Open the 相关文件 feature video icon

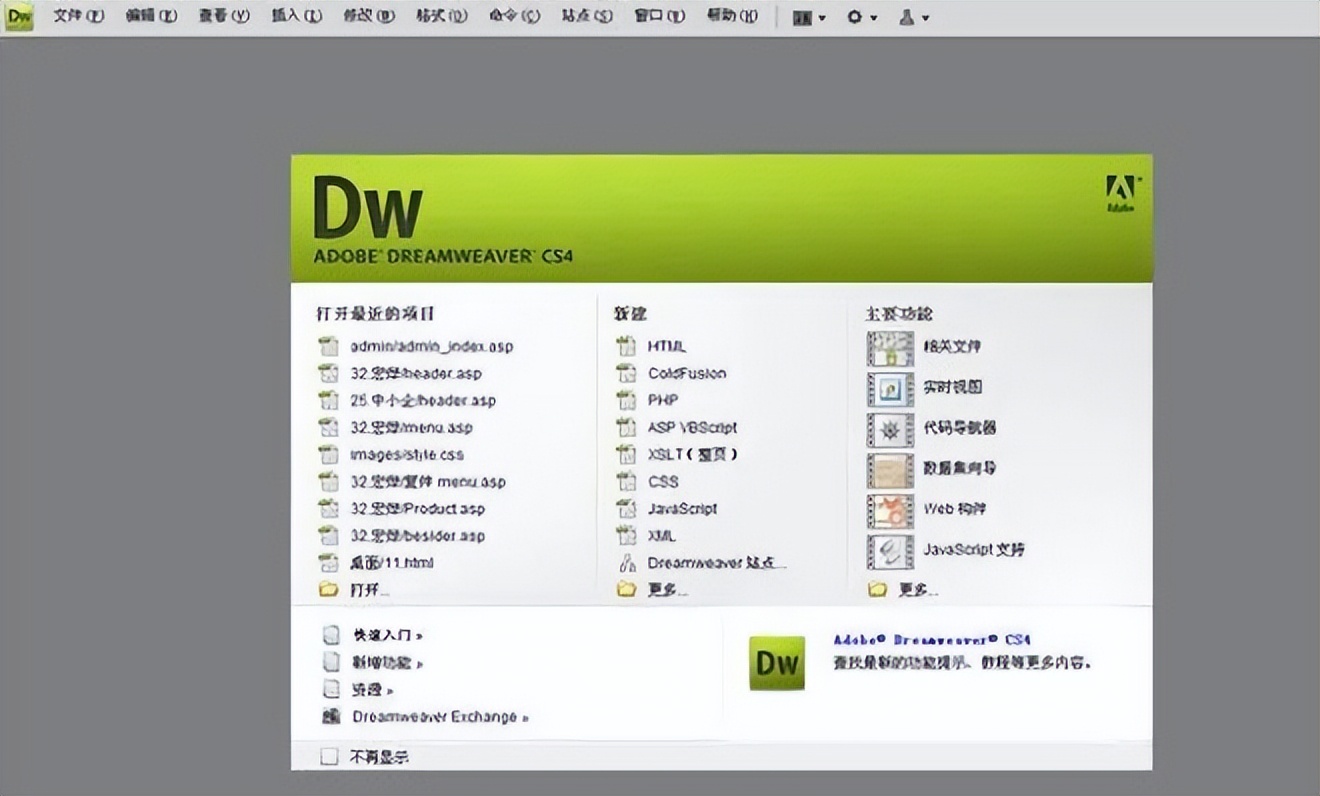pyautogui.click(x=889, y=347)
